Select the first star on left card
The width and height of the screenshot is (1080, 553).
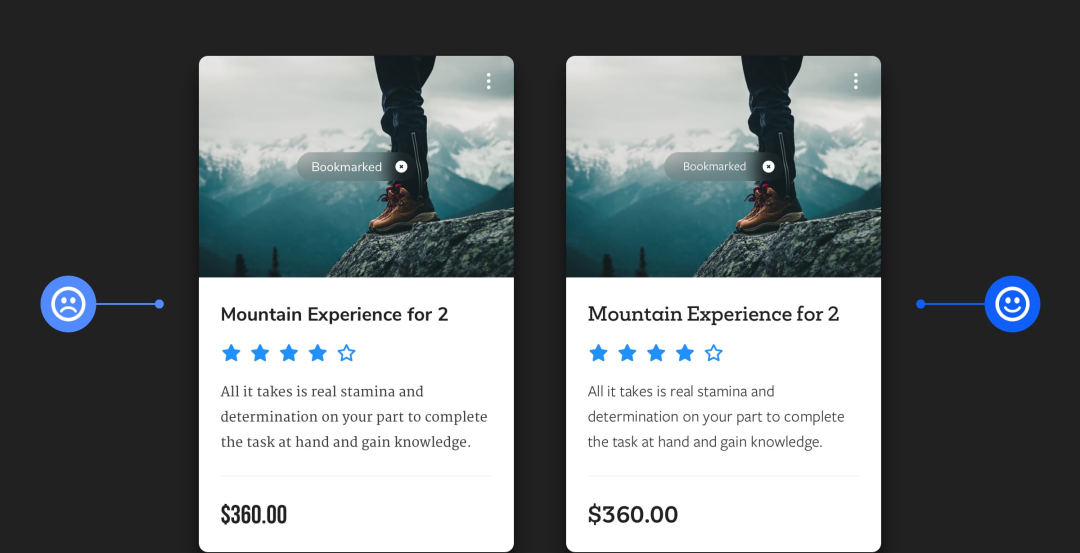tap(231, 353)
